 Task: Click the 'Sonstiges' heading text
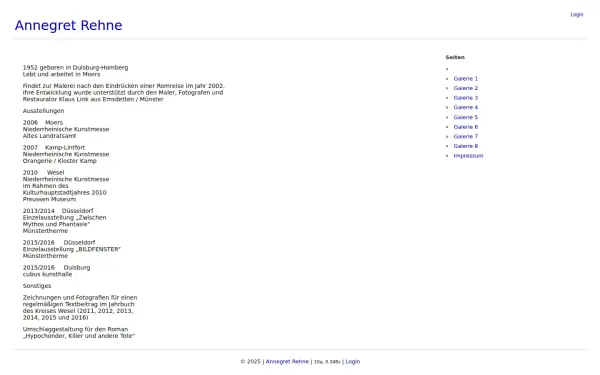click(37, 286)
